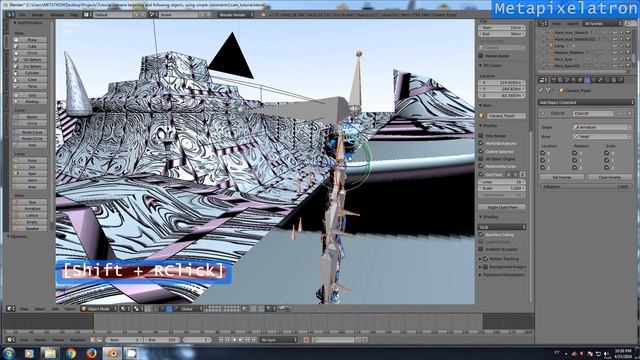Open the Add Object Constraint dropdown

tap(586, 102)
